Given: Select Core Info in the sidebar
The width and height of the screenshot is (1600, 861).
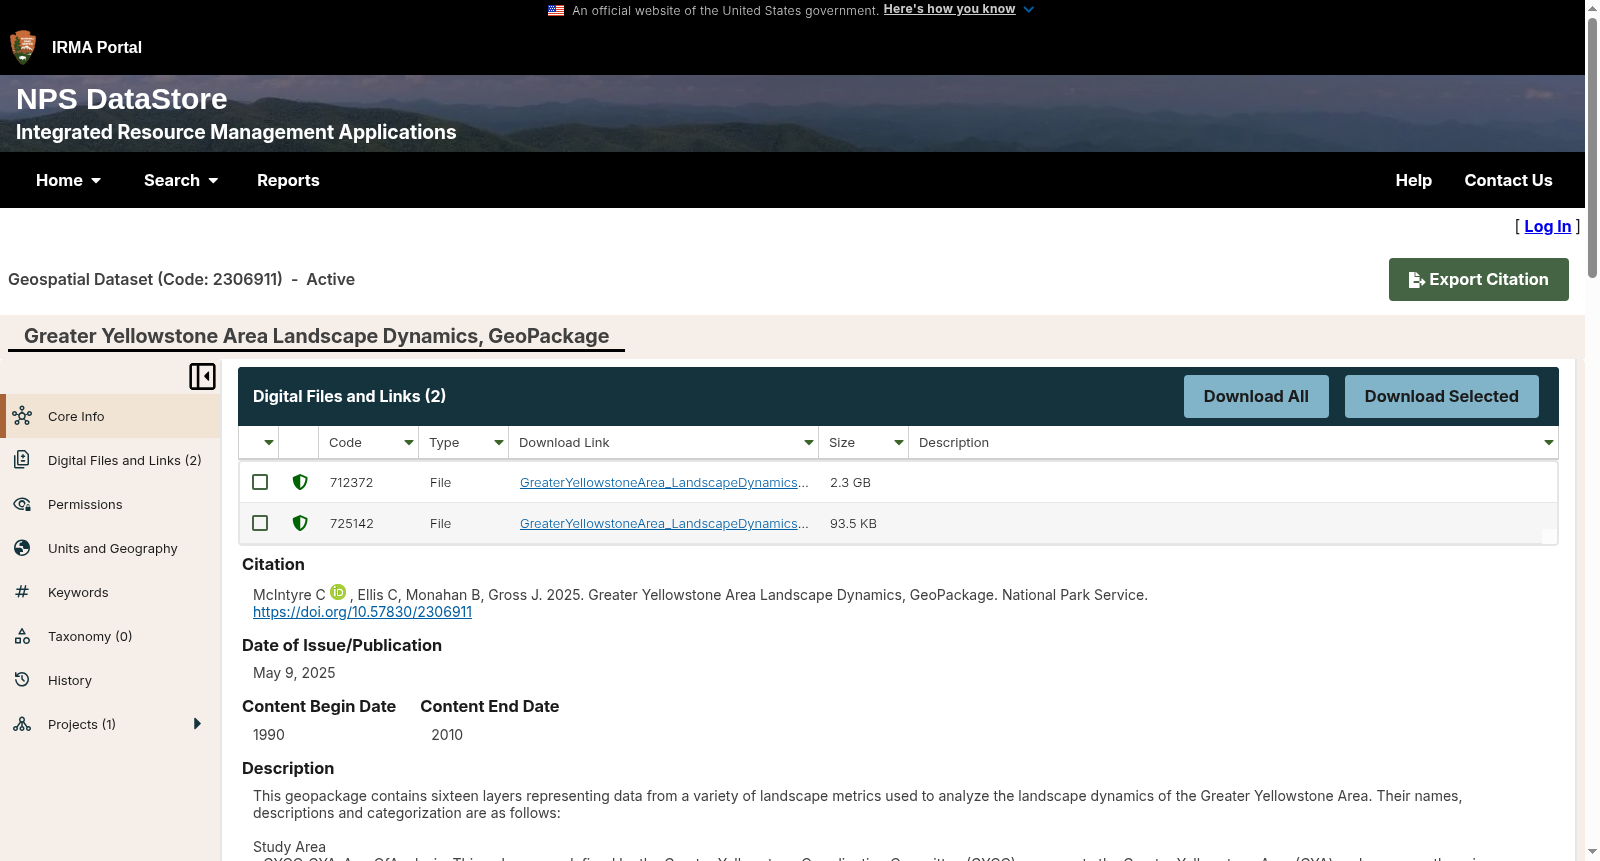Looking at the screenshot, I should [110, 416].
